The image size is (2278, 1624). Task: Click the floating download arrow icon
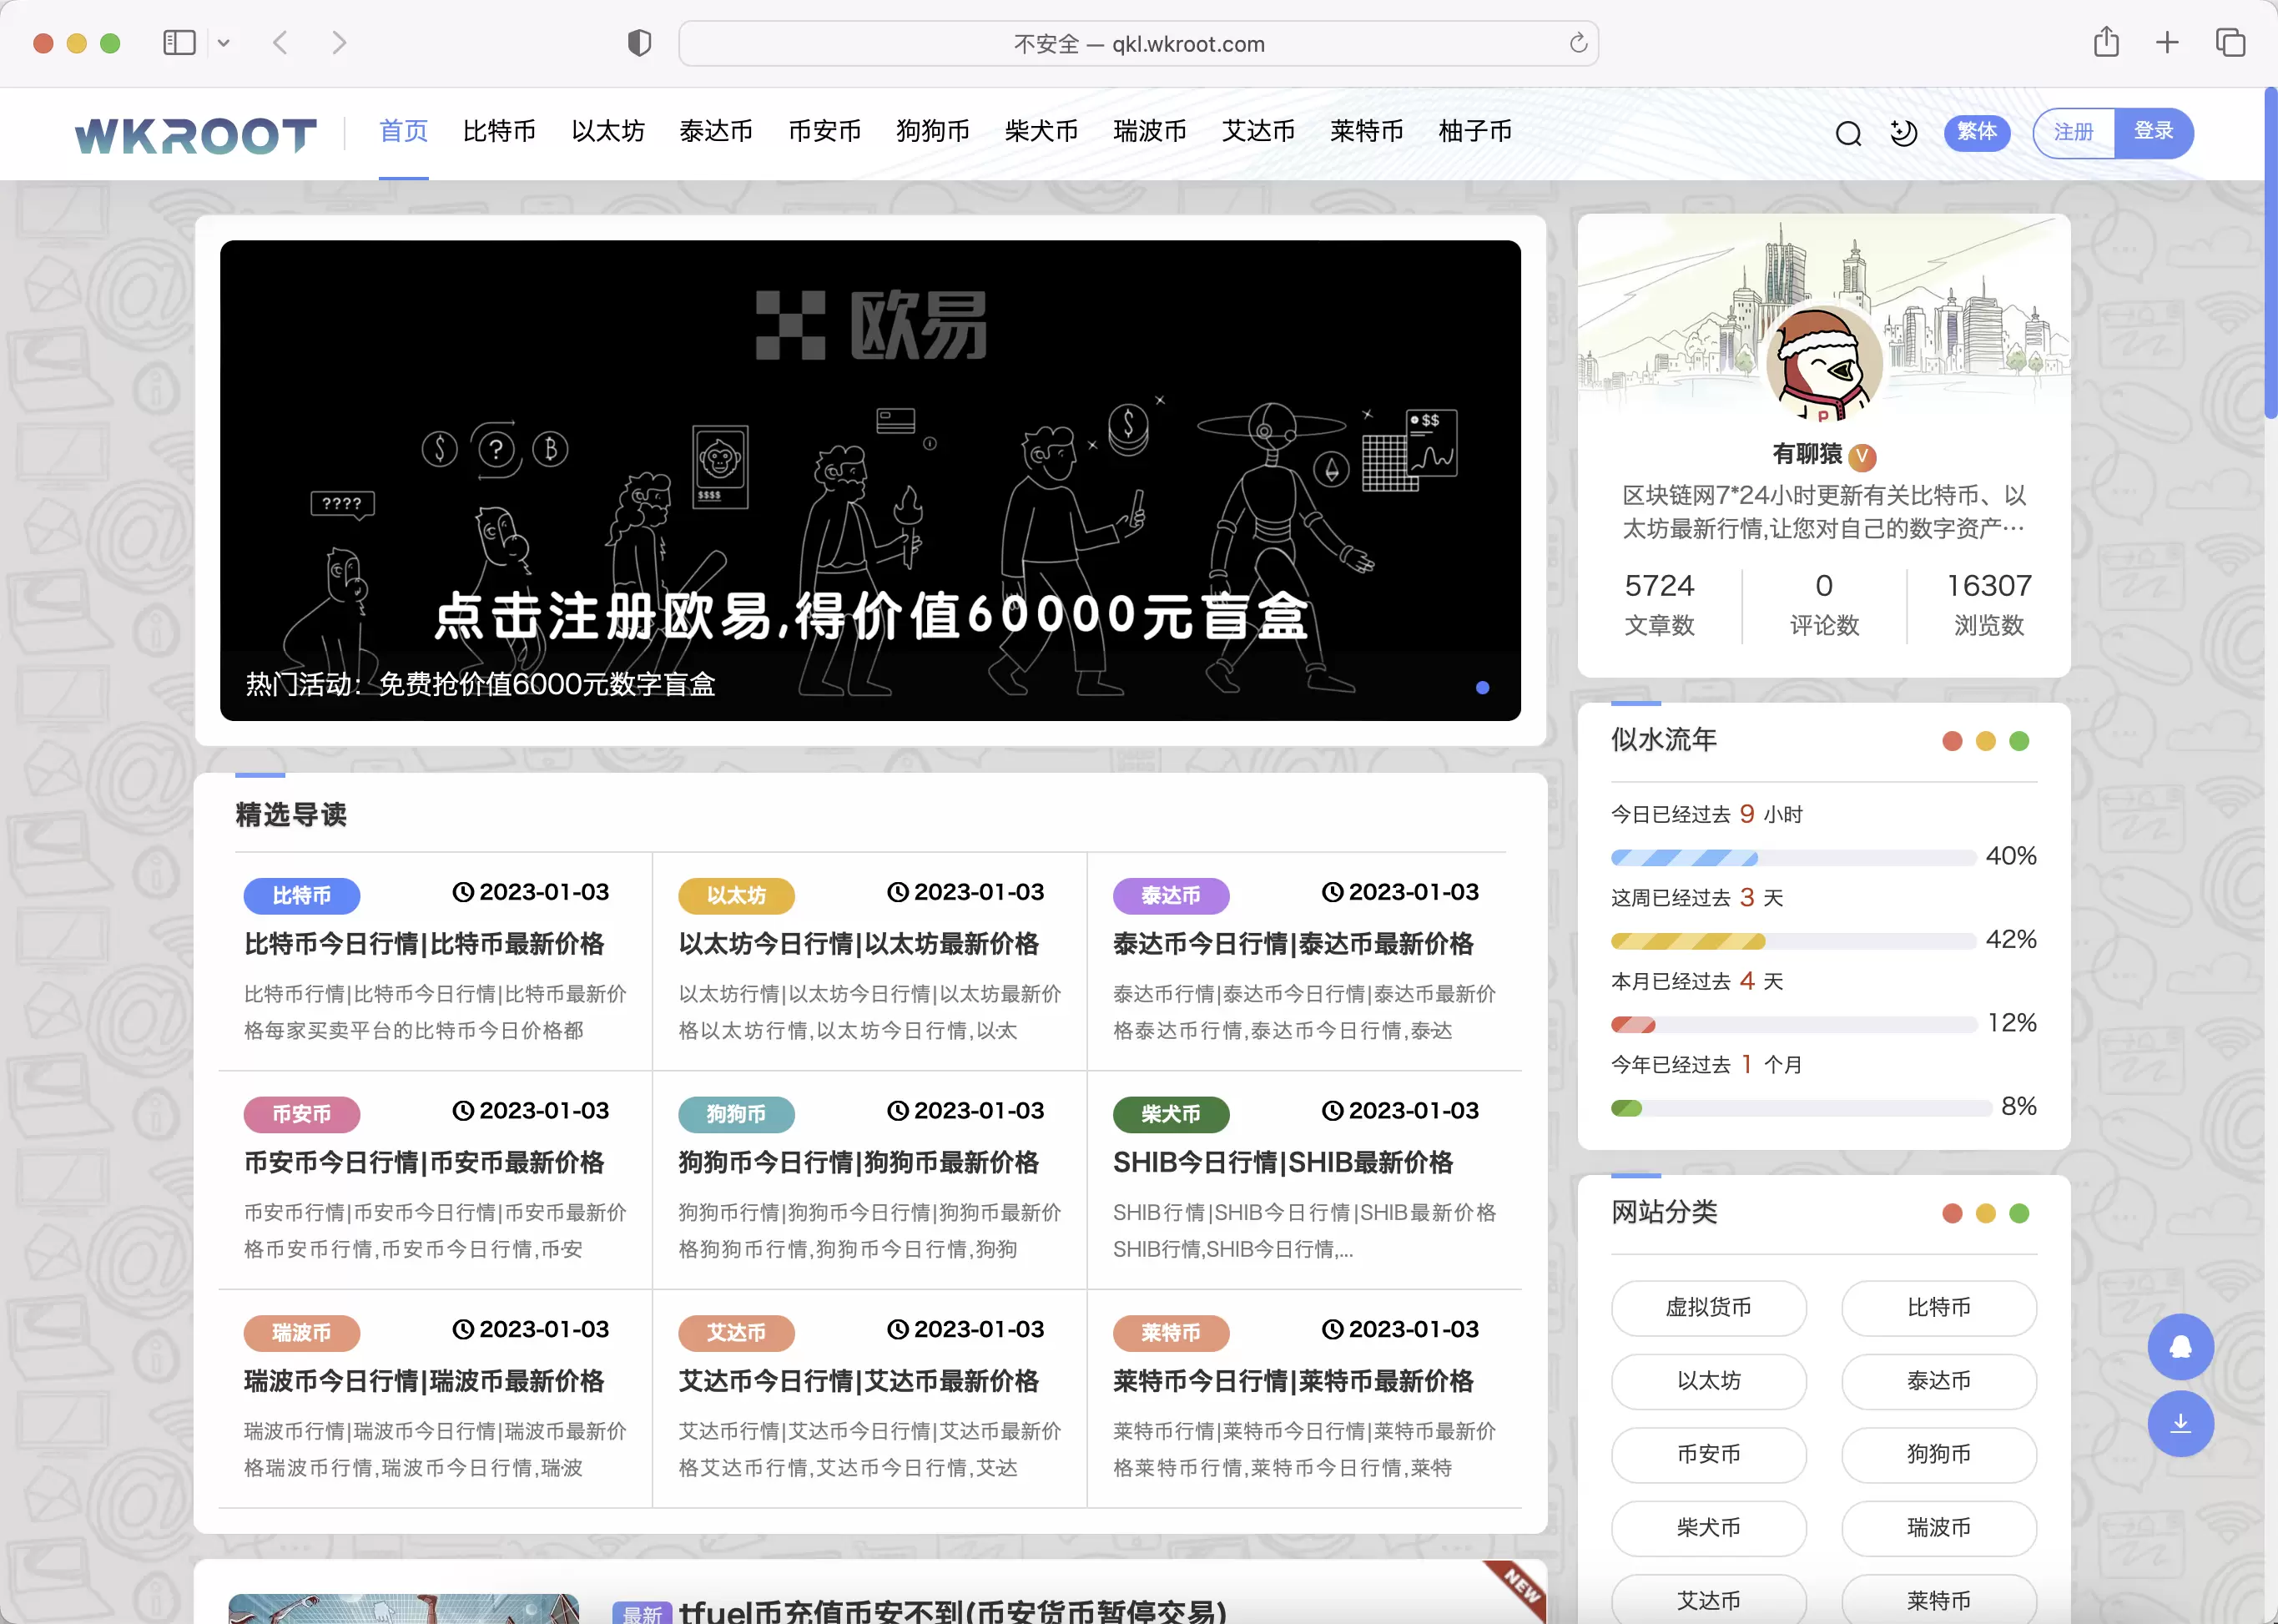(x=2180, y=1424)
